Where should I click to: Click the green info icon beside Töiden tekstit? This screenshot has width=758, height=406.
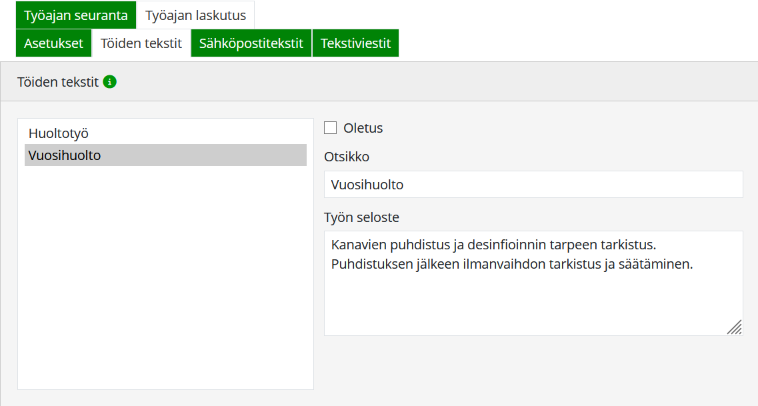tap(110, 82)
